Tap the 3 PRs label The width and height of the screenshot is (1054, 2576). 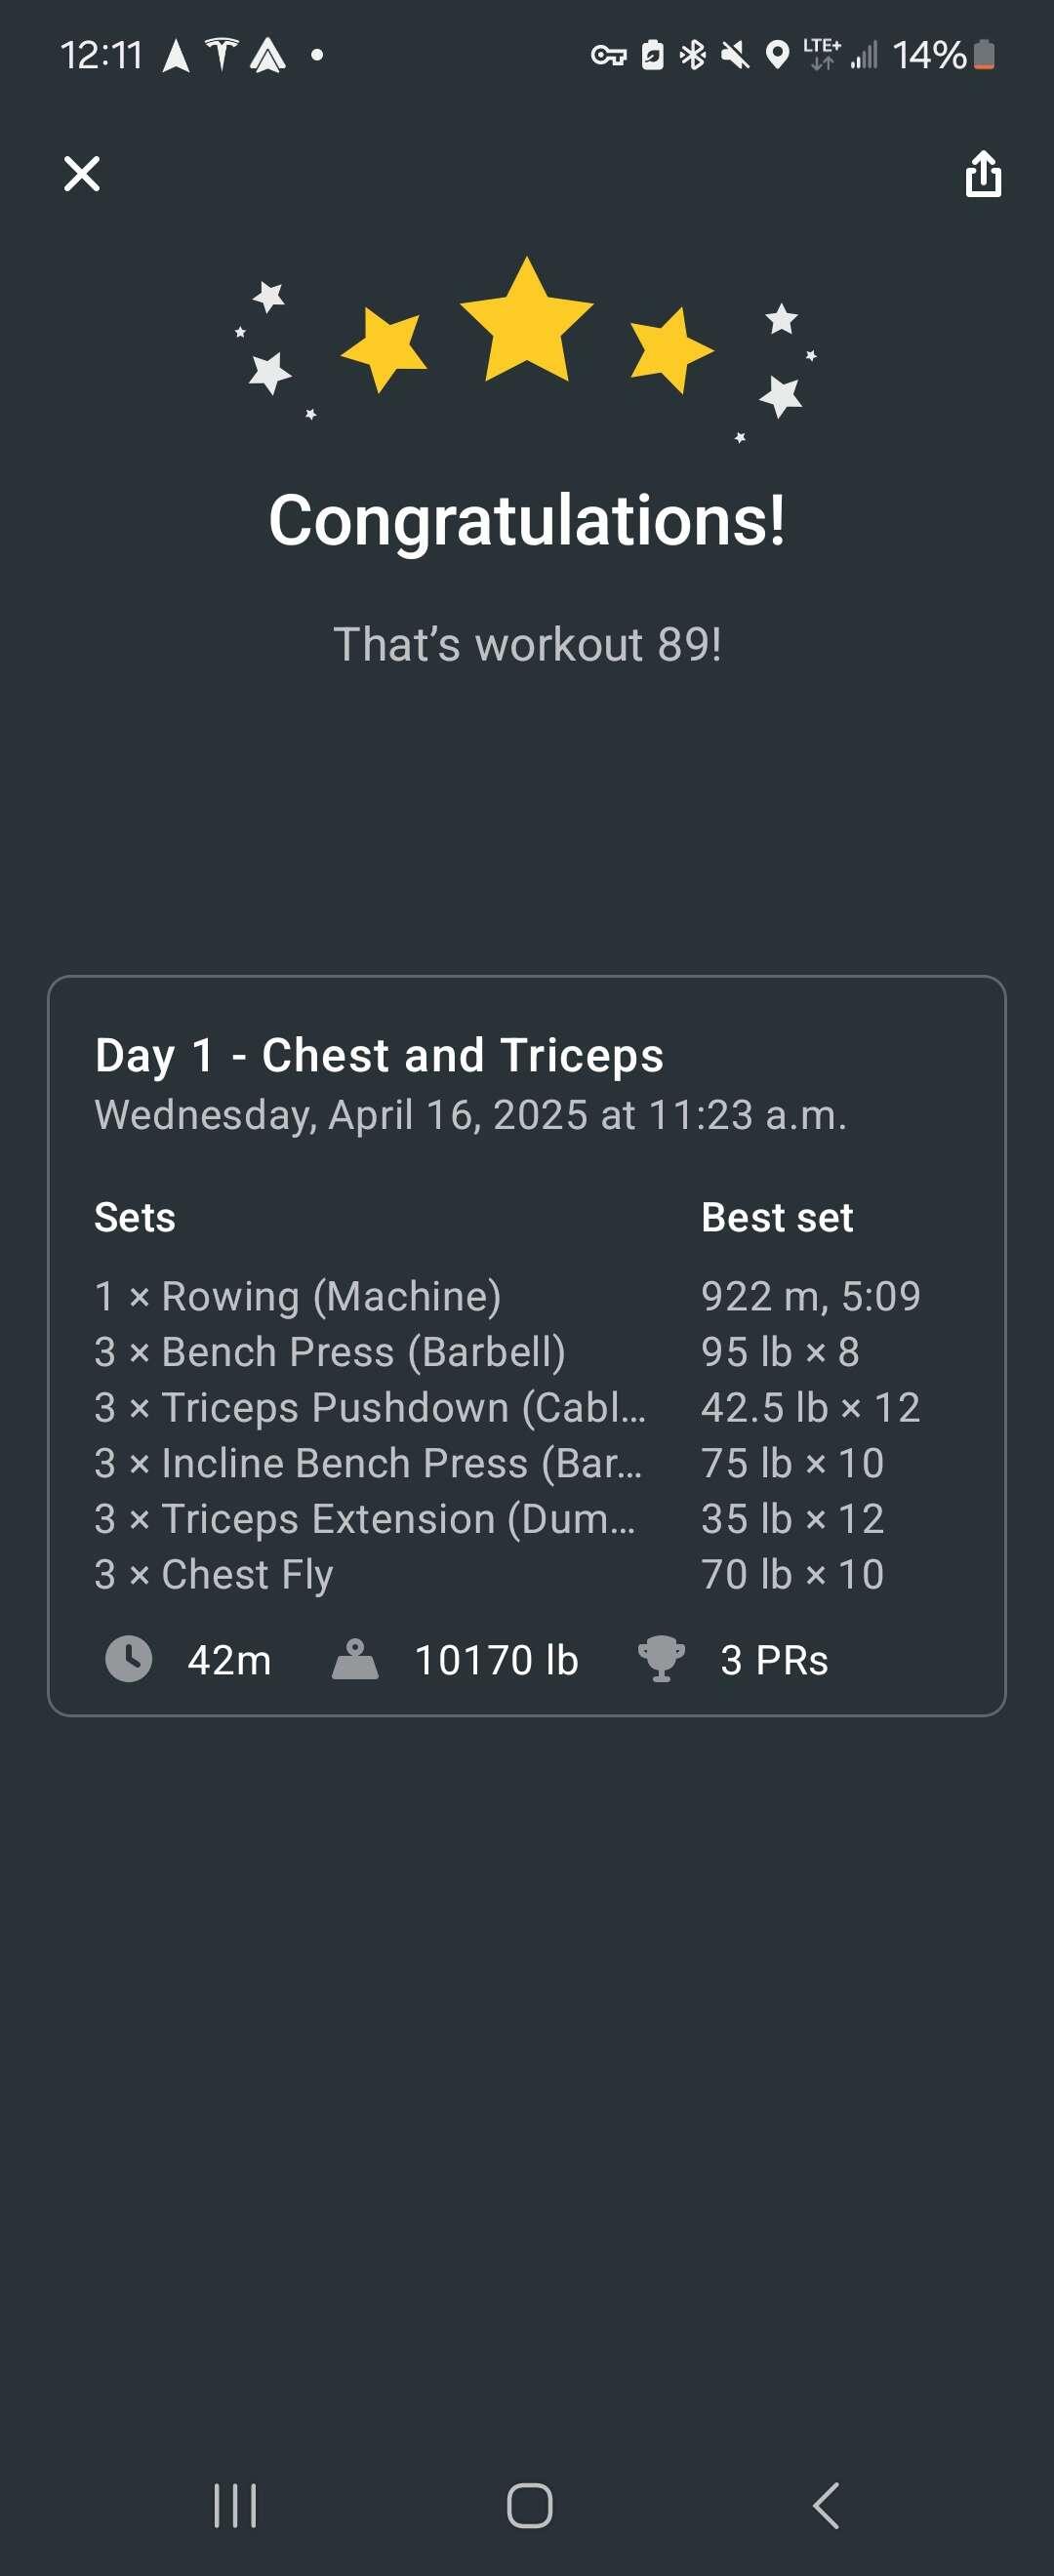pos(774,1660)
